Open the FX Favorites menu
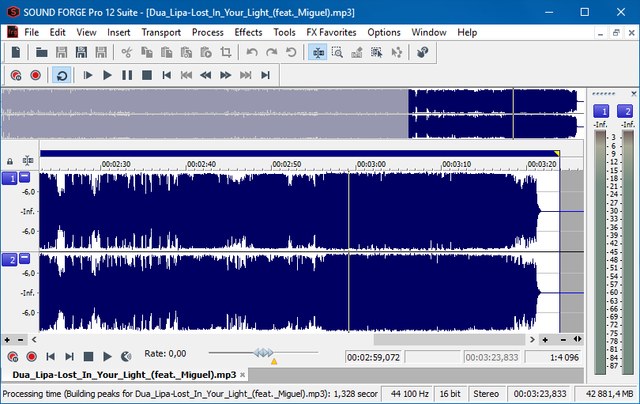The width and height of the screenshot is (640, 404). [331, 32]
